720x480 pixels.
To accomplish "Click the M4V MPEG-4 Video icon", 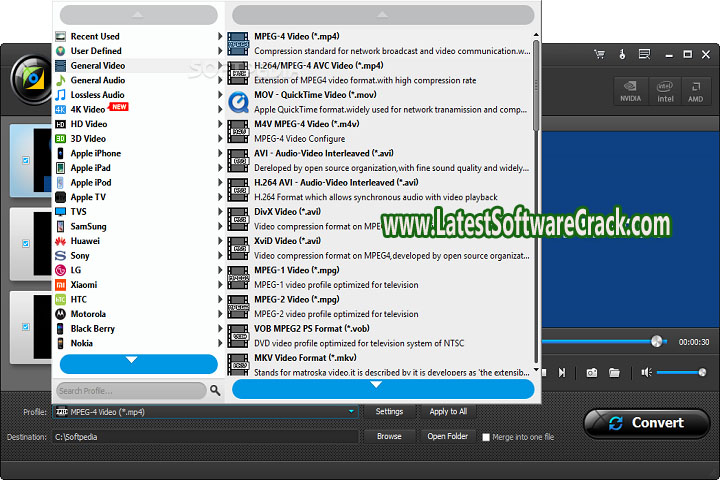I will (238, 131).
